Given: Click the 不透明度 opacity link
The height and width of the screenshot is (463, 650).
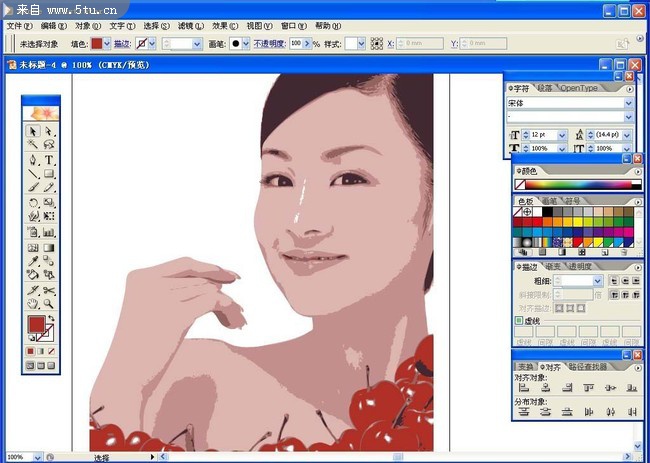Looking at the screenshot, I should pyautogui.click(x=268, y=44).
